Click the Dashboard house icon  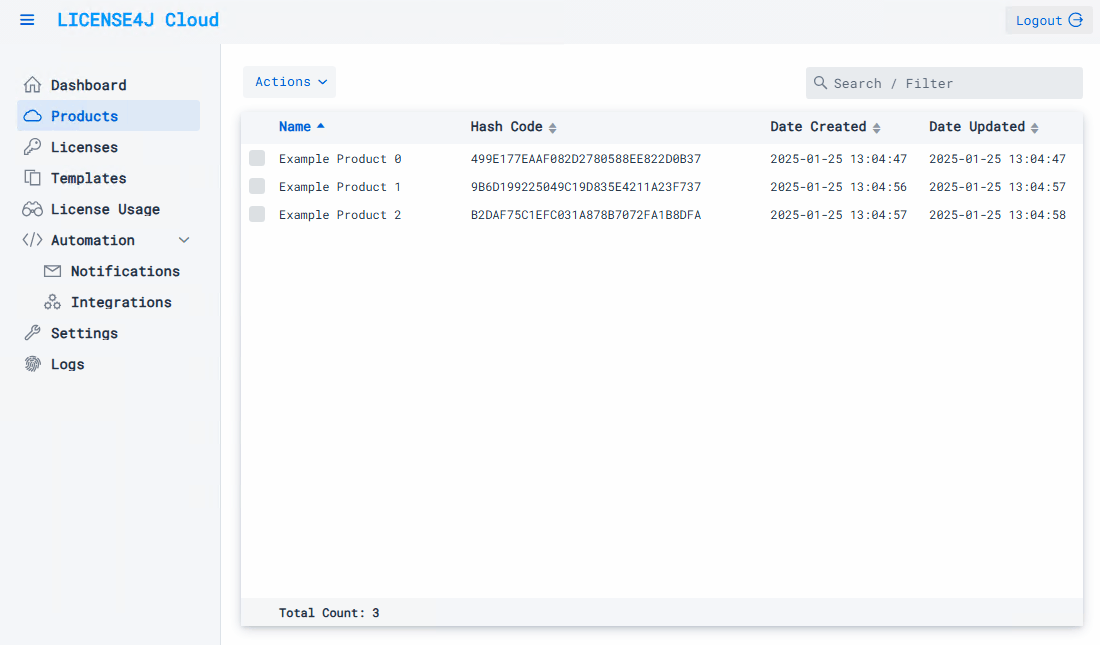32,85
